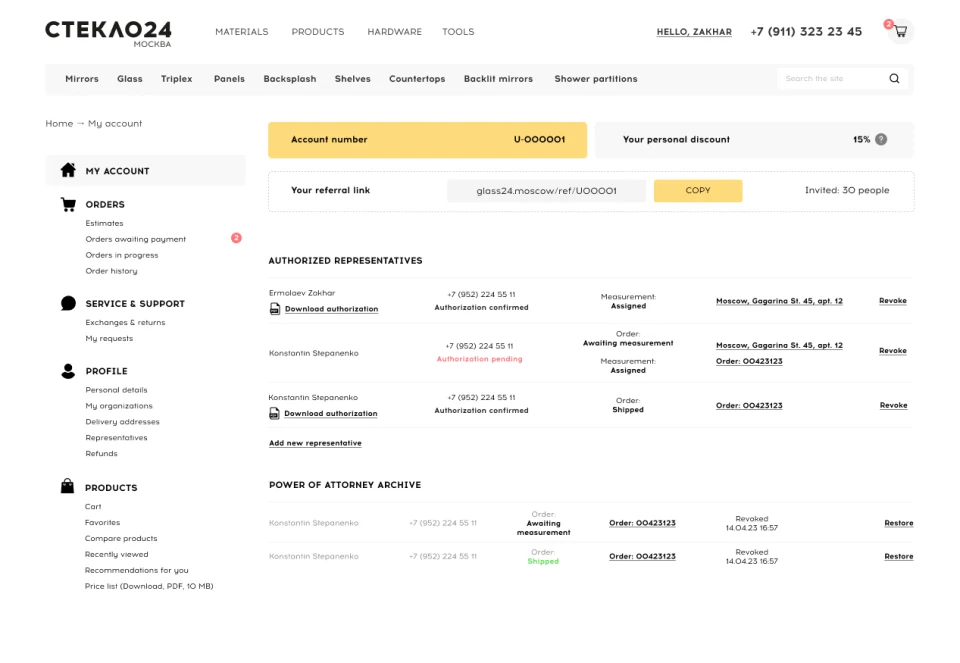The height and width of the screenshot is (663, 960).
Task: Open Delivery addresses
Action: click(122, 422)
